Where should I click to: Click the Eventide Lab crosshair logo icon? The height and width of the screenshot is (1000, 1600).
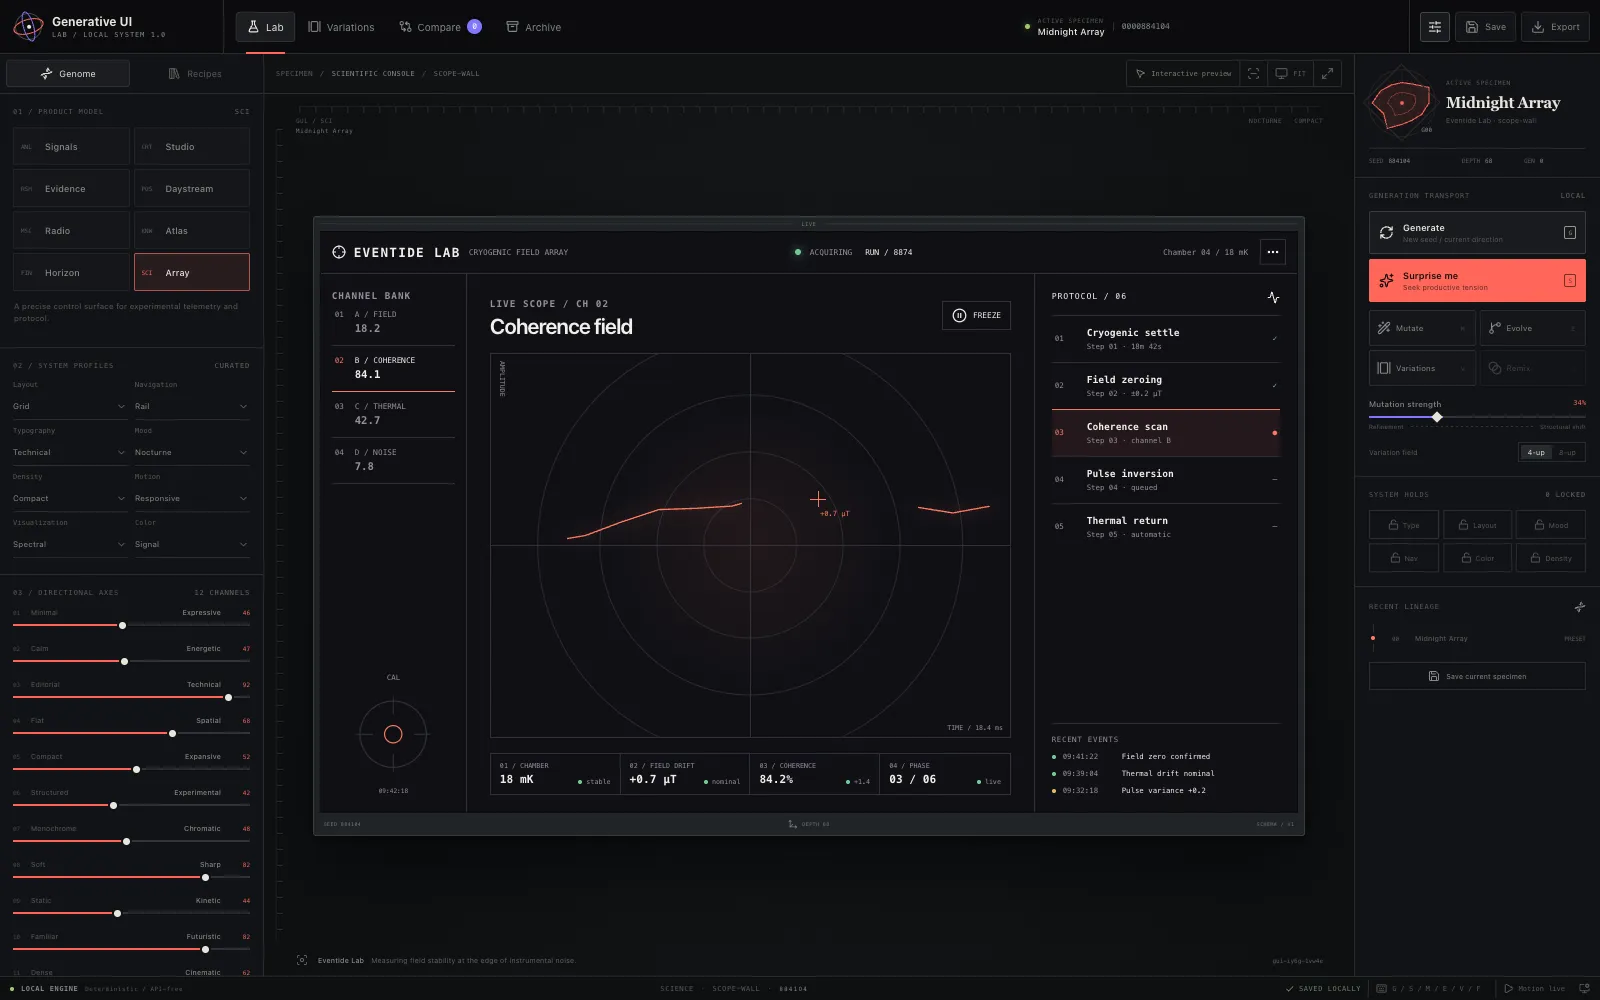339,252
